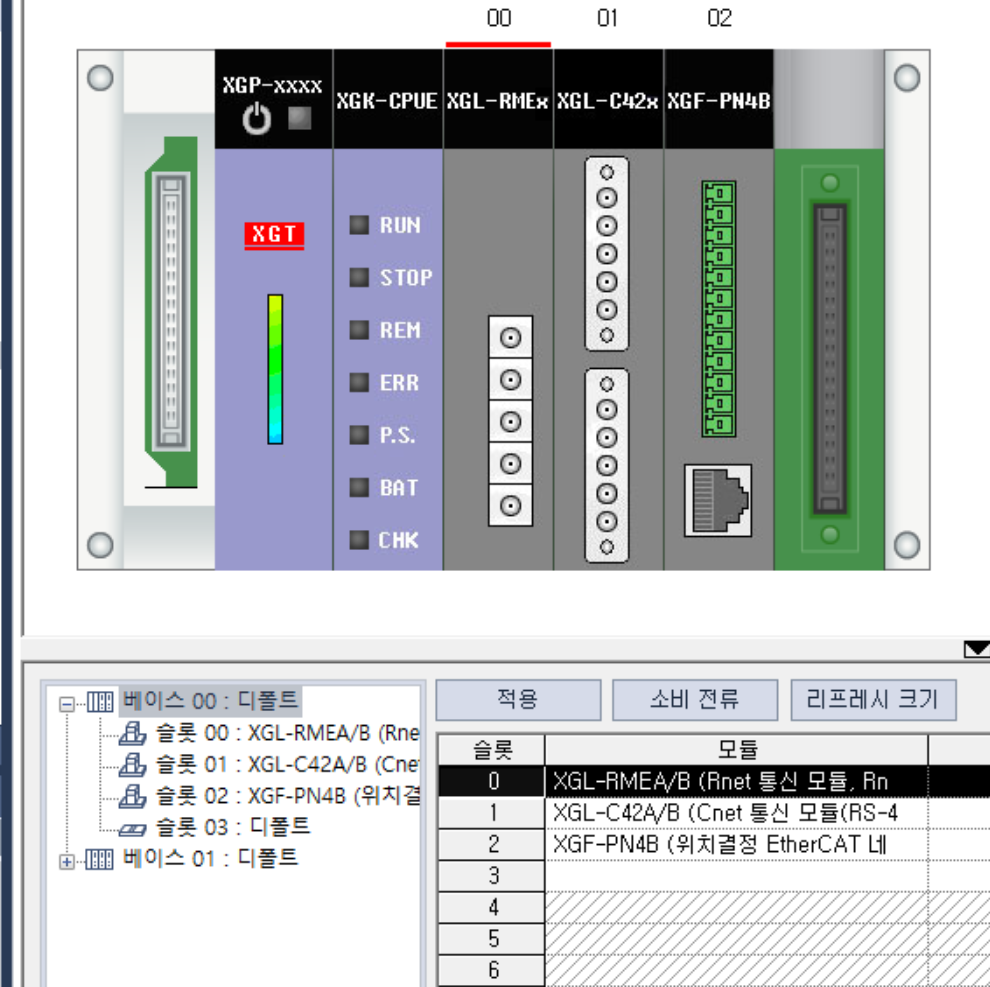990x987 pixels.
Task: Click the module icon beside 슬롯 00 tree item
Action: point(132,734)
